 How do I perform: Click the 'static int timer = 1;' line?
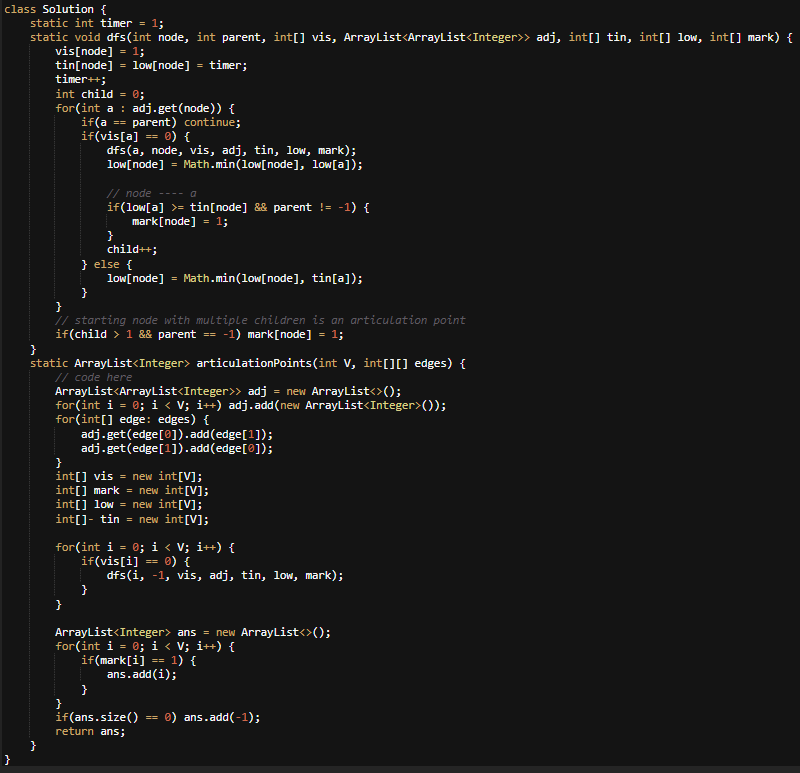click(97, 23)
